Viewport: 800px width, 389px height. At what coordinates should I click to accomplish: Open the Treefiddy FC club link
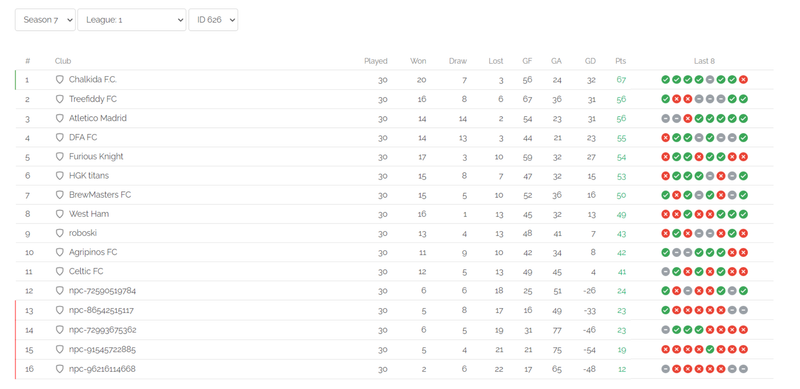point(93,99)
